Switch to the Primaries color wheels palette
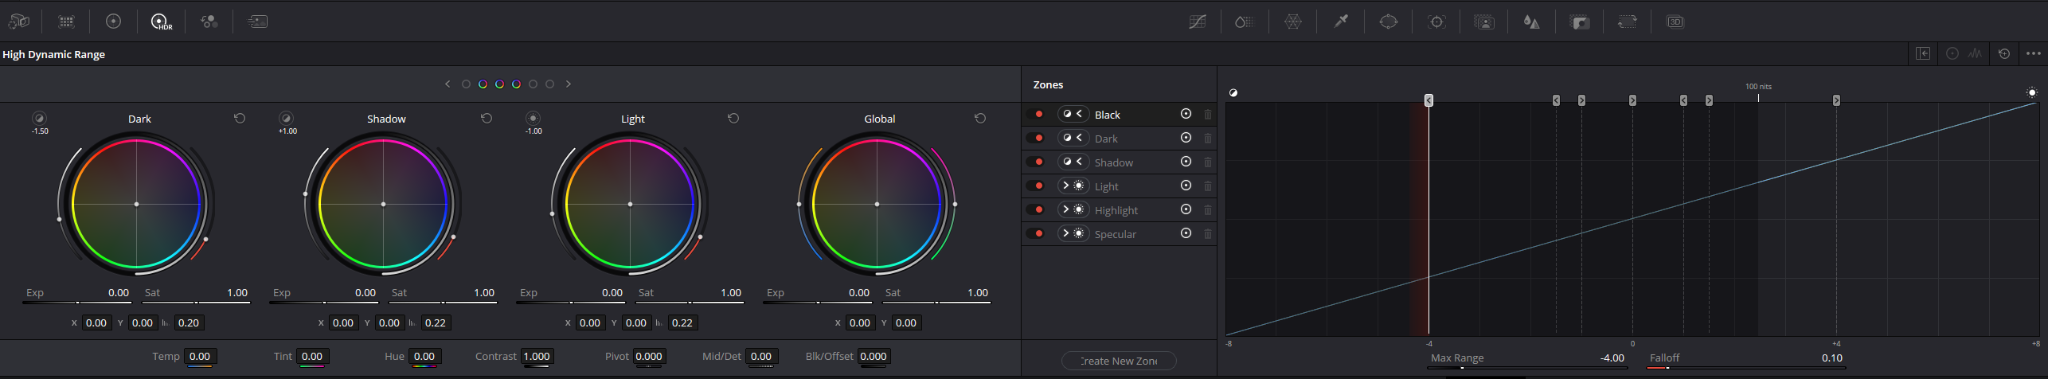Image resolution: width=2048 pixels, height=379 pixels. point(113,21)
